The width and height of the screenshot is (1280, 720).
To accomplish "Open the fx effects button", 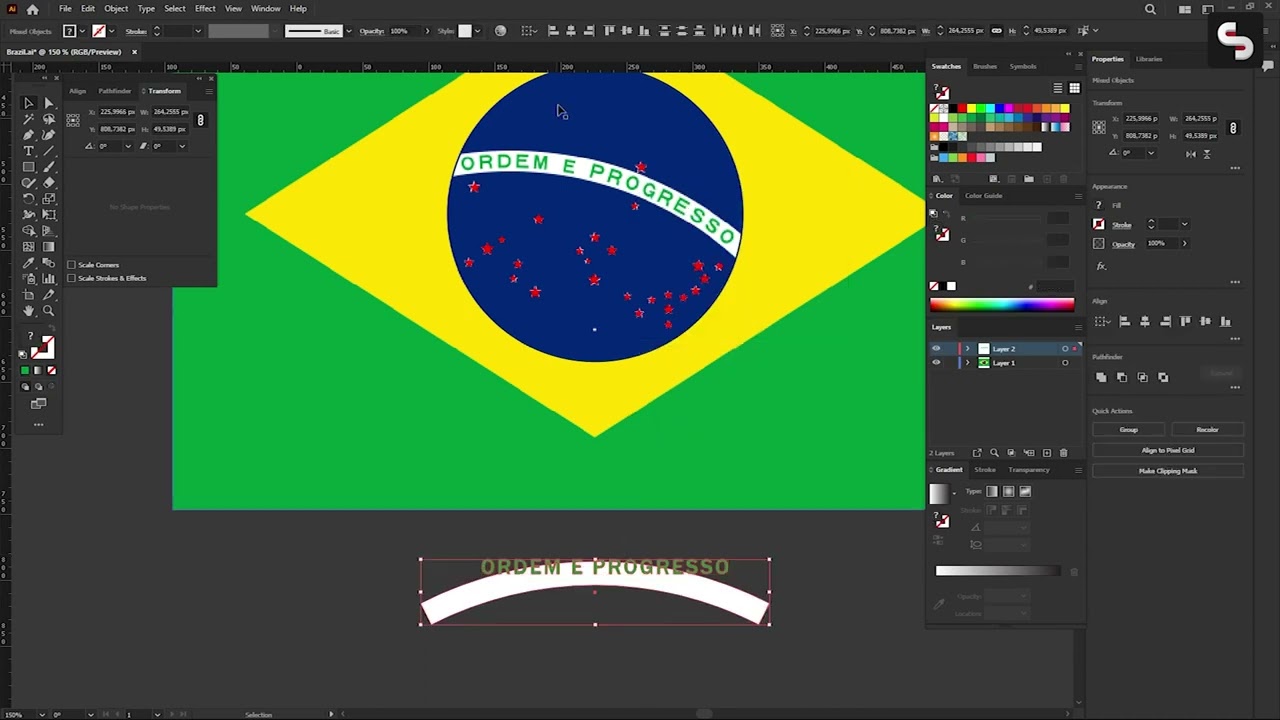I will [1101, 266].
